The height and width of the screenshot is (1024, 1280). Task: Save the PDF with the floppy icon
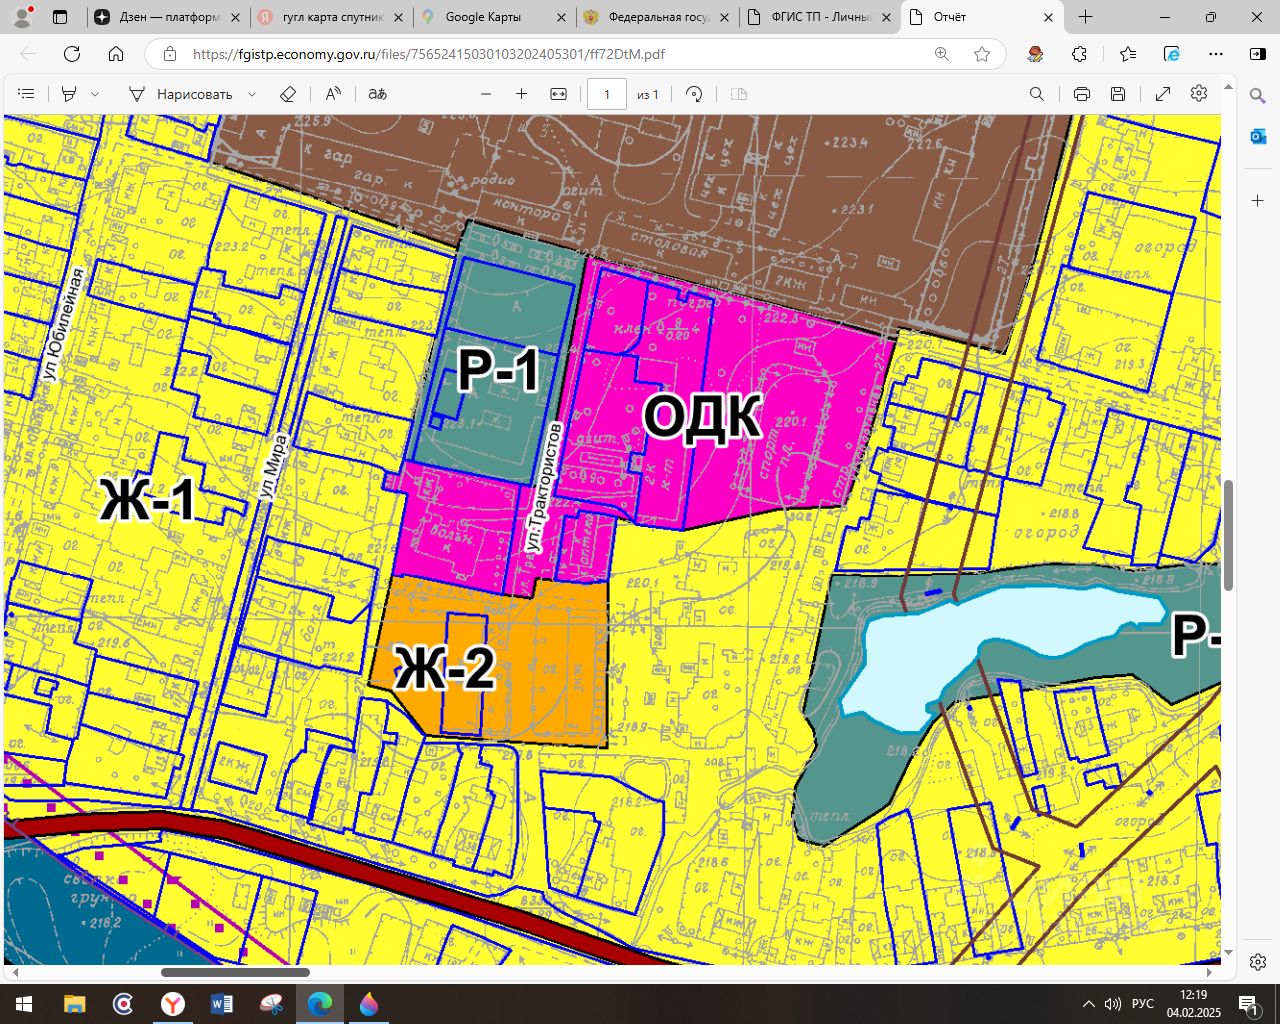[1118, 94]
